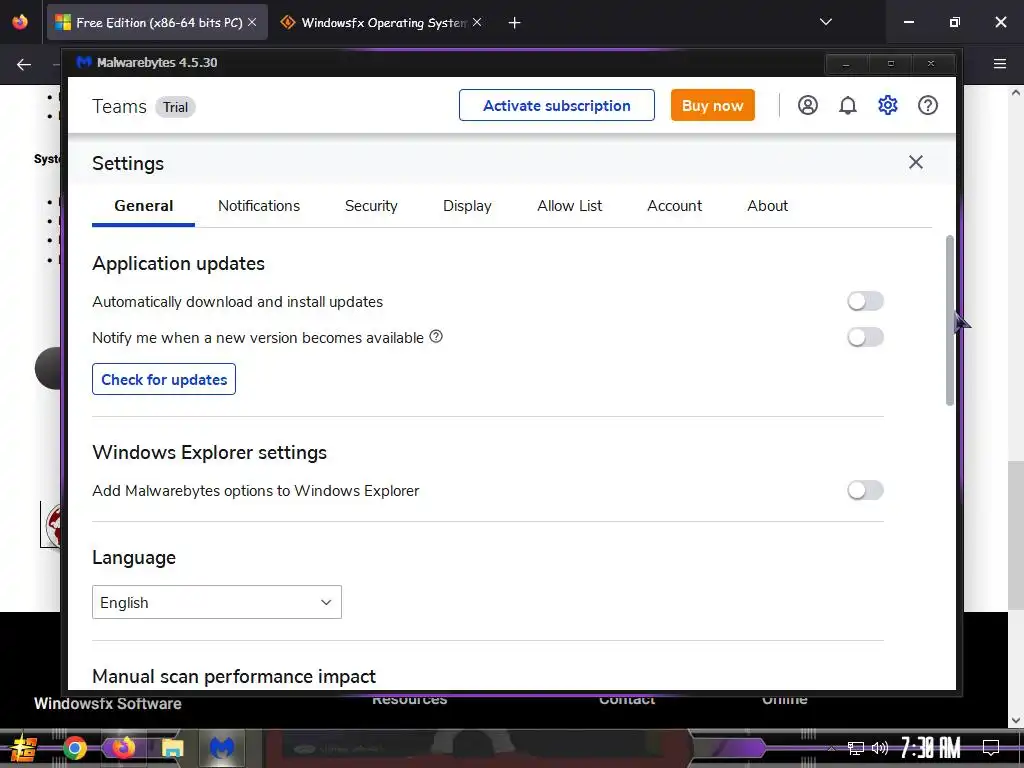This screenshot has height=768, width=1024.
Task: Toggle notify me when new version available
Action: tap(865, 337)
